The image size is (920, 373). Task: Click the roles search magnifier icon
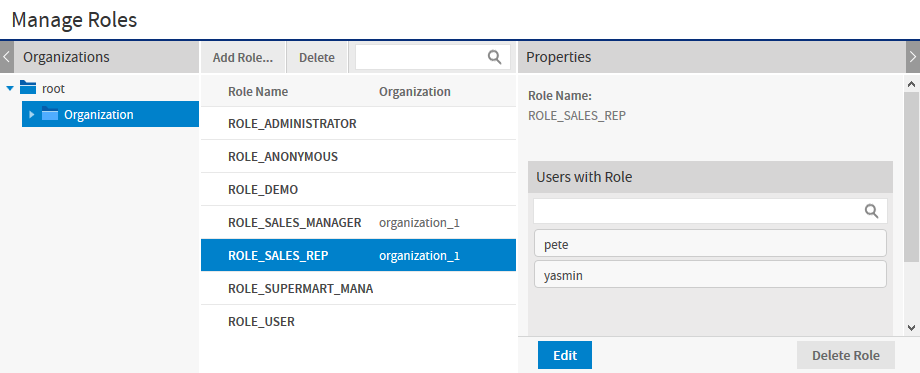[x=495, y=57]
